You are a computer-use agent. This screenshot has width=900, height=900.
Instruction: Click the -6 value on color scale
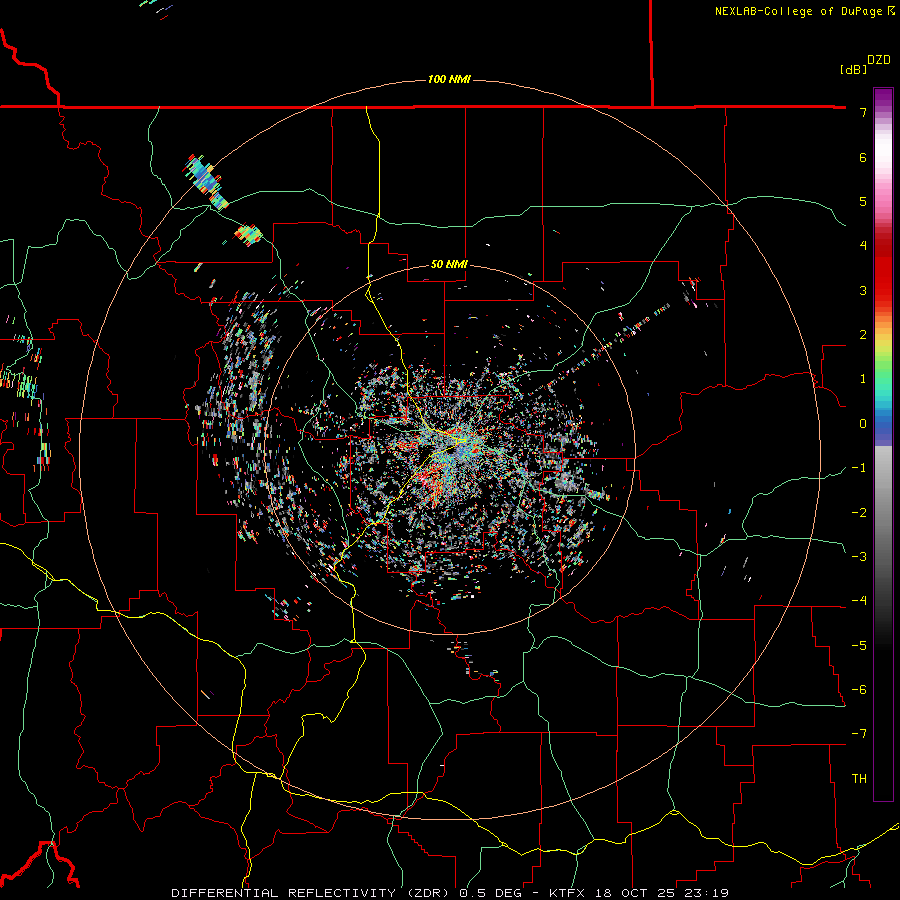[859, 690]
